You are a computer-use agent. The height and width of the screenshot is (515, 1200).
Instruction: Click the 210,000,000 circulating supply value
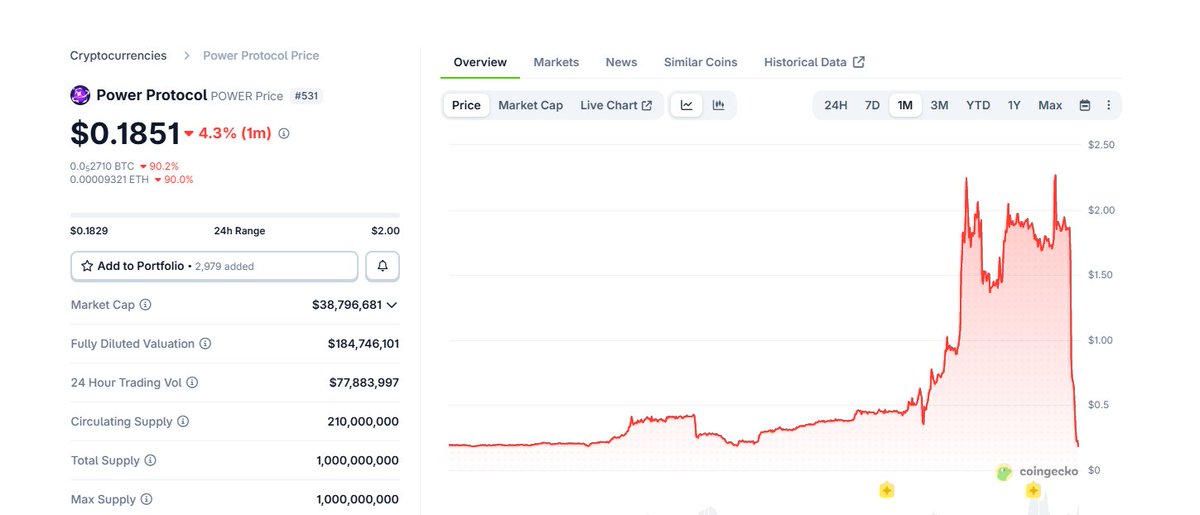click(363, 421)
